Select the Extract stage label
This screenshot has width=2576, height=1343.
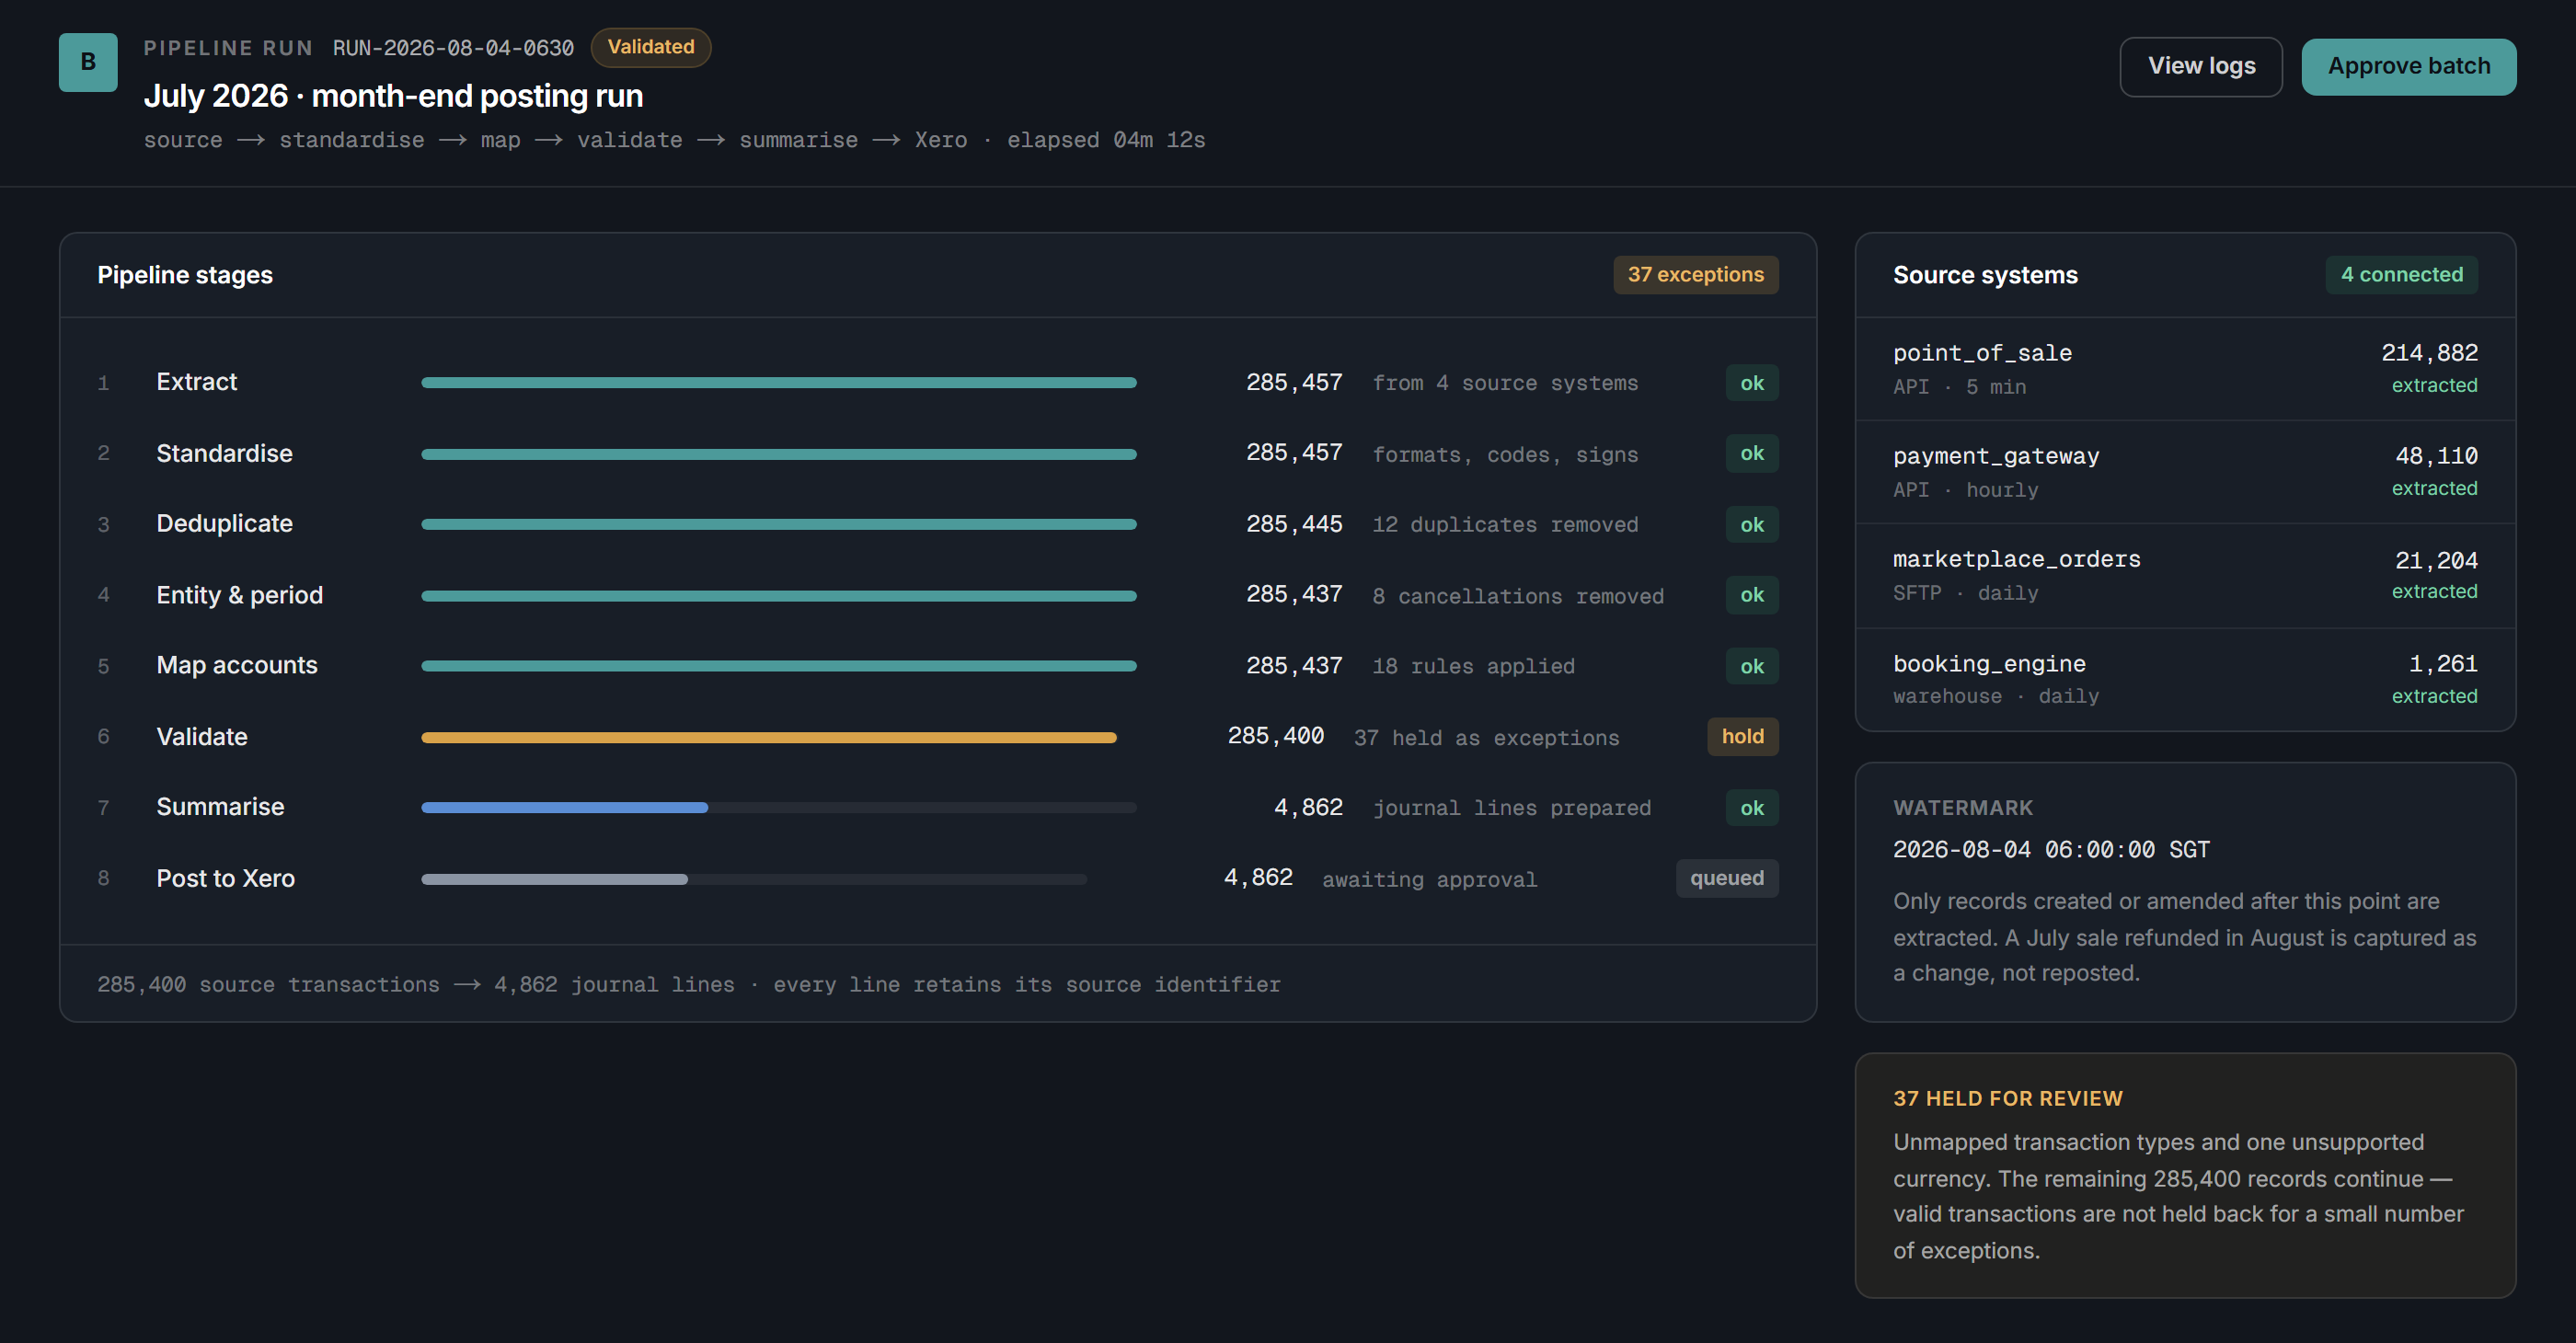click(x=197, y=382)
